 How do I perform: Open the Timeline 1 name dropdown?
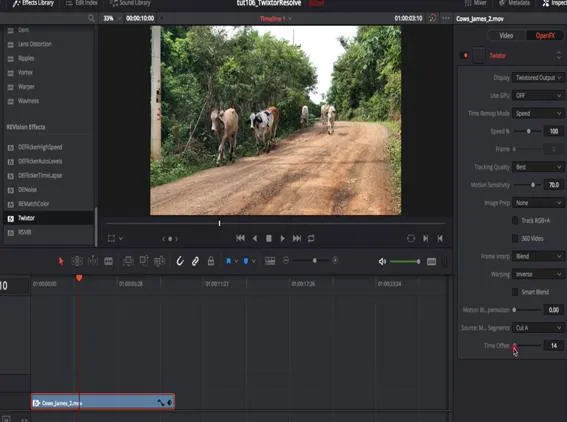tap(276, 19)
